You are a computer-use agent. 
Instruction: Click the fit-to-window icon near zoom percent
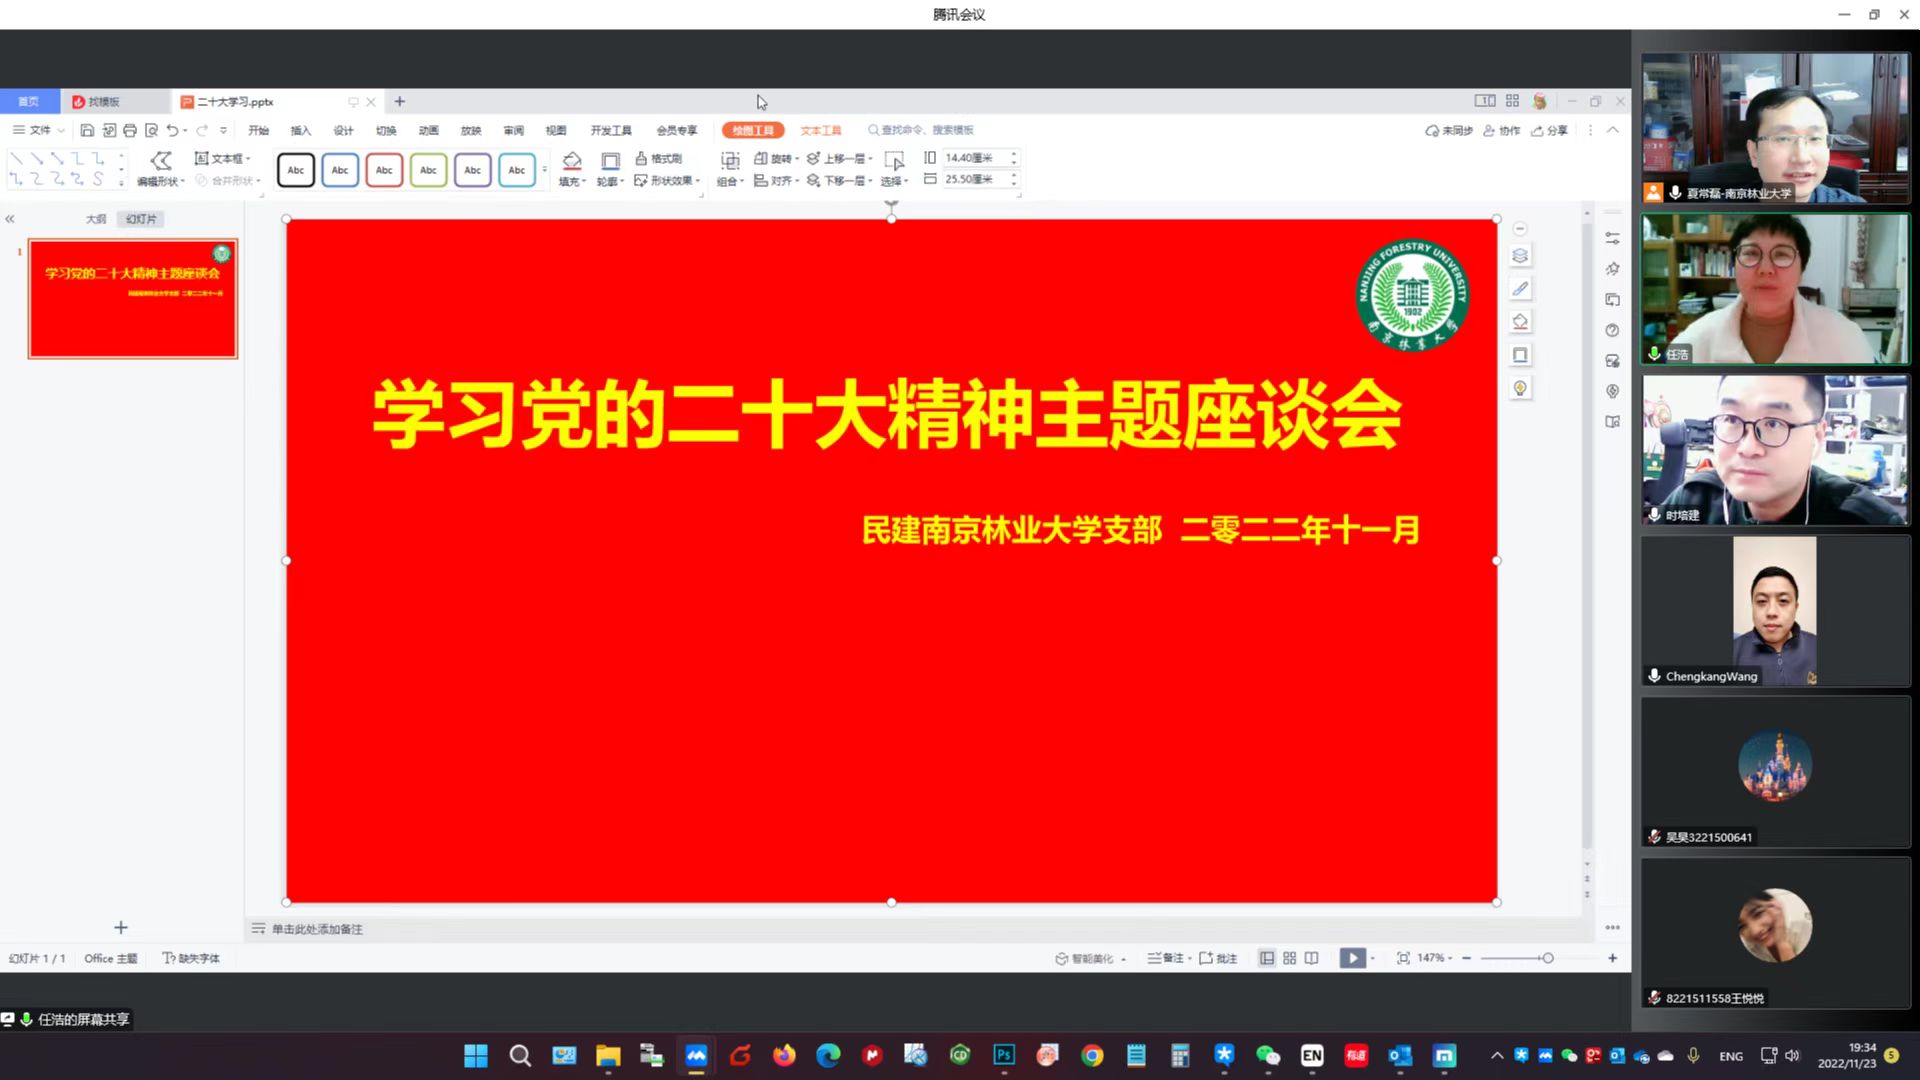(1403, 958)
